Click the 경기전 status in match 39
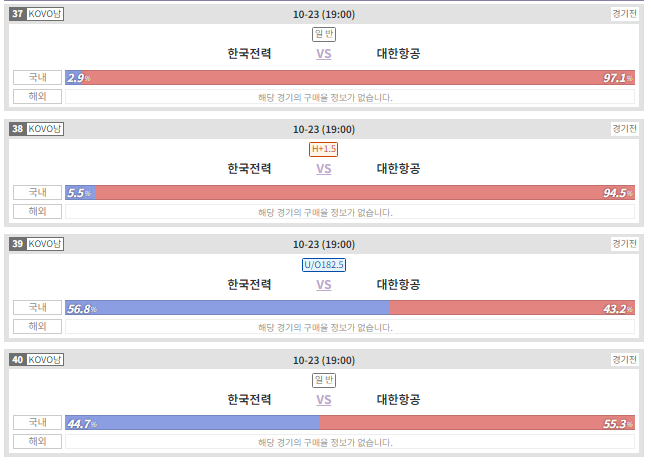The width and height of the screenshot is (651, 464). pos(624,244)
